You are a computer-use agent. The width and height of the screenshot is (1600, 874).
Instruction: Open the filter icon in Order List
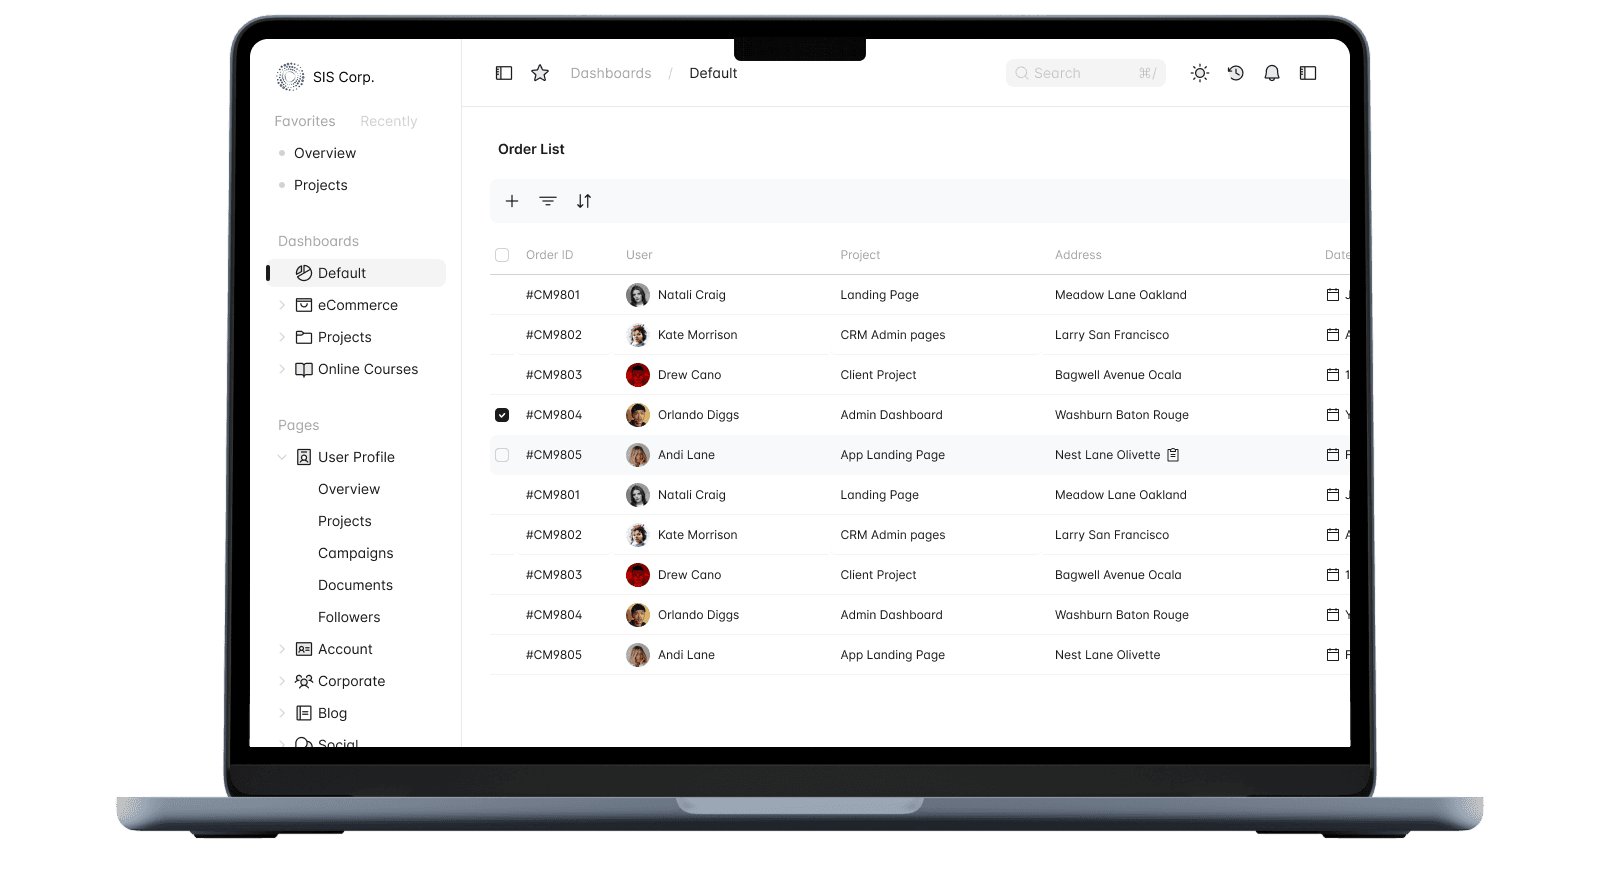click(548, 201)
